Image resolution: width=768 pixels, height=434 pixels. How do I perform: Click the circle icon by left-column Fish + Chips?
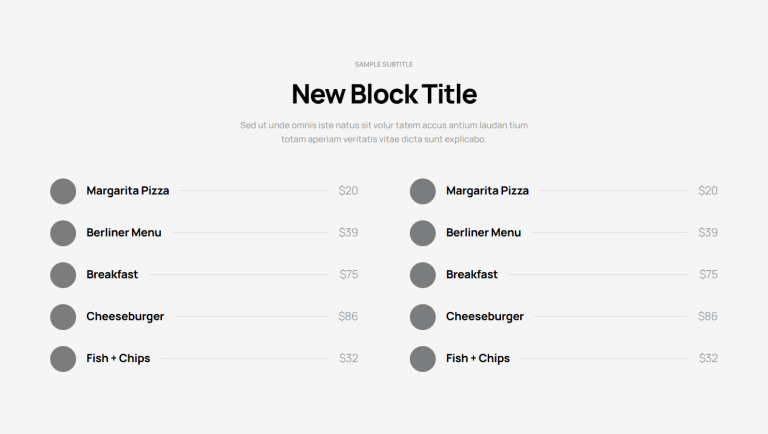tap(63, 359)
